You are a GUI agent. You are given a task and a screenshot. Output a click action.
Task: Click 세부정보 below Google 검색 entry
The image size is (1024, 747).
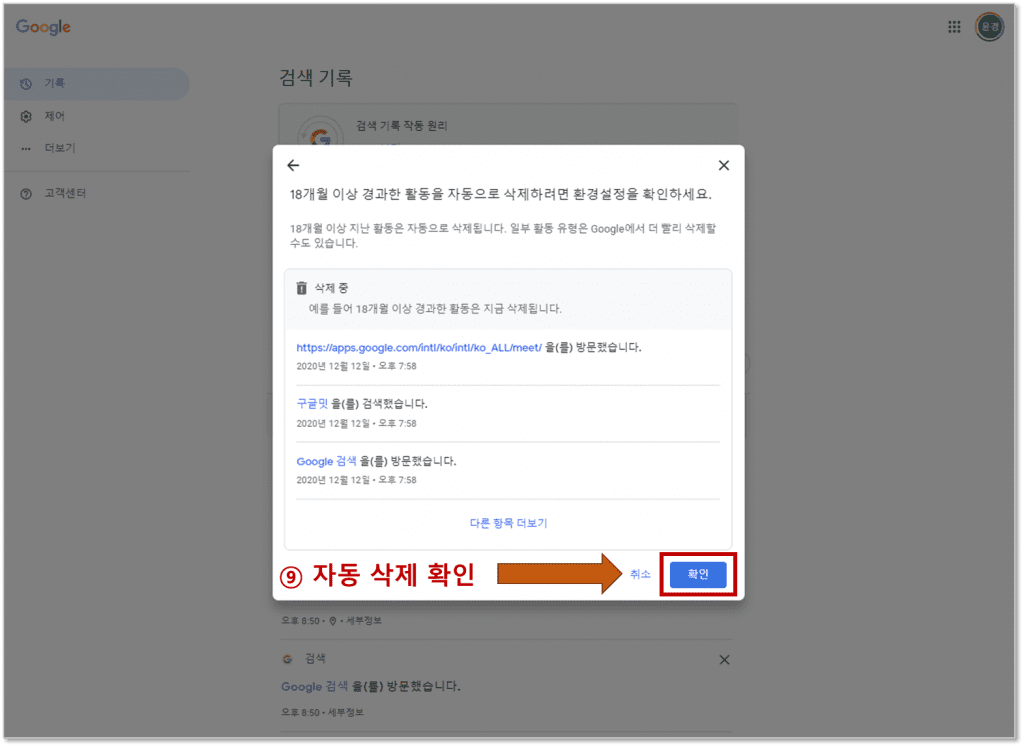pyautogui.click(x=345, y=712)
